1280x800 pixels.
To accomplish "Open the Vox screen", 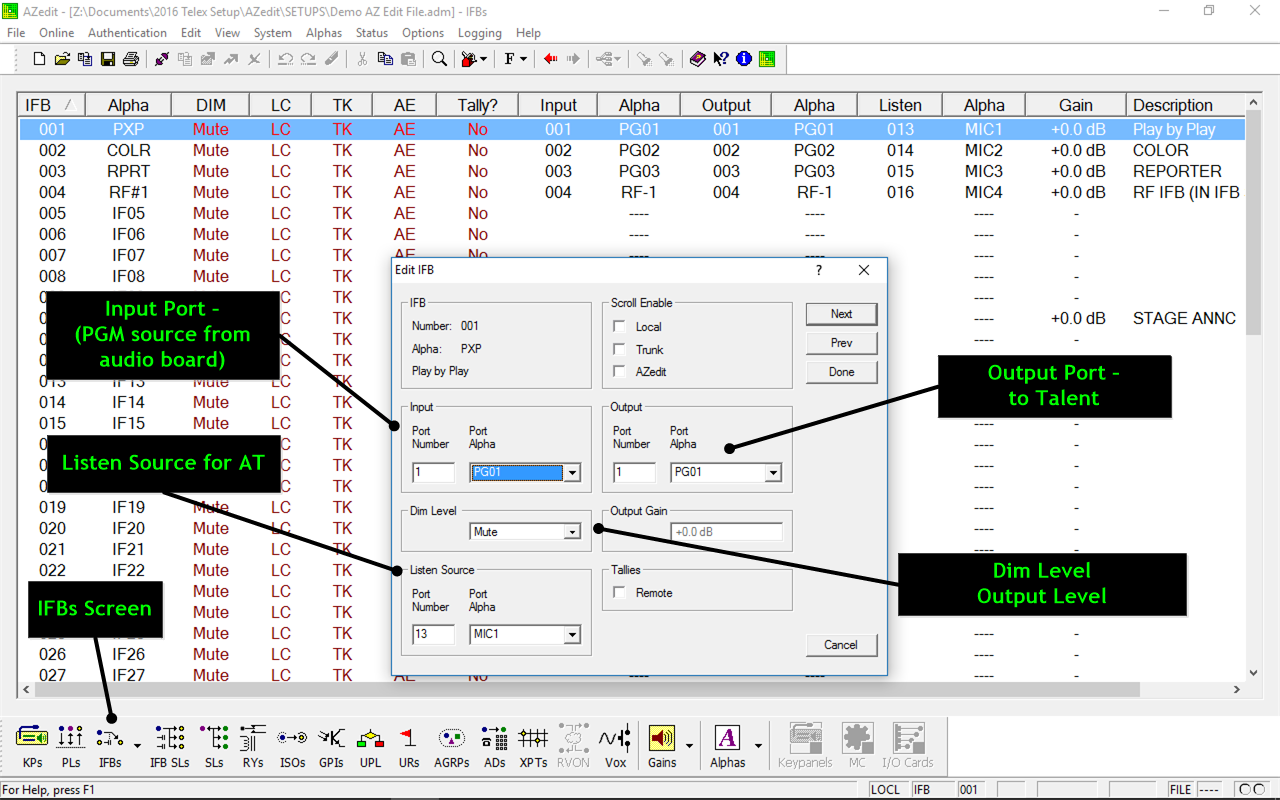I will coord(615,746).
